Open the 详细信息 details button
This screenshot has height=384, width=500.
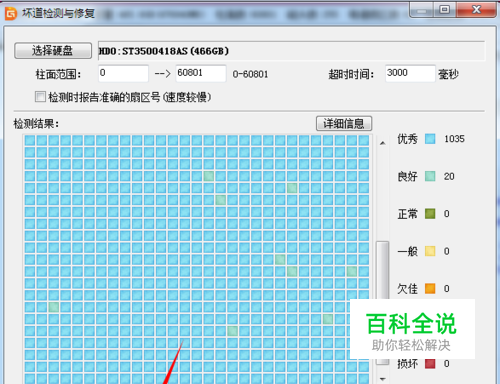click(x=344, y=124)
